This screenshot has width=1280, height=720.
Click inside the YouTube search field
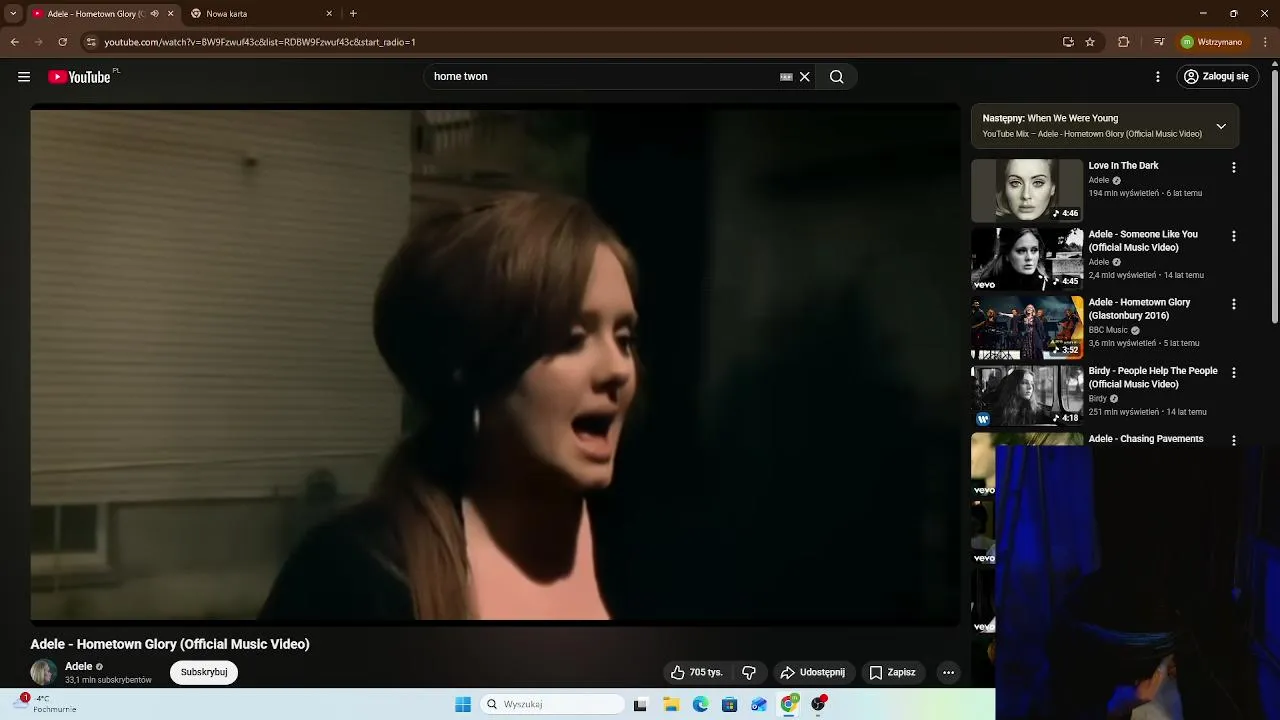(x=600, y=77)
